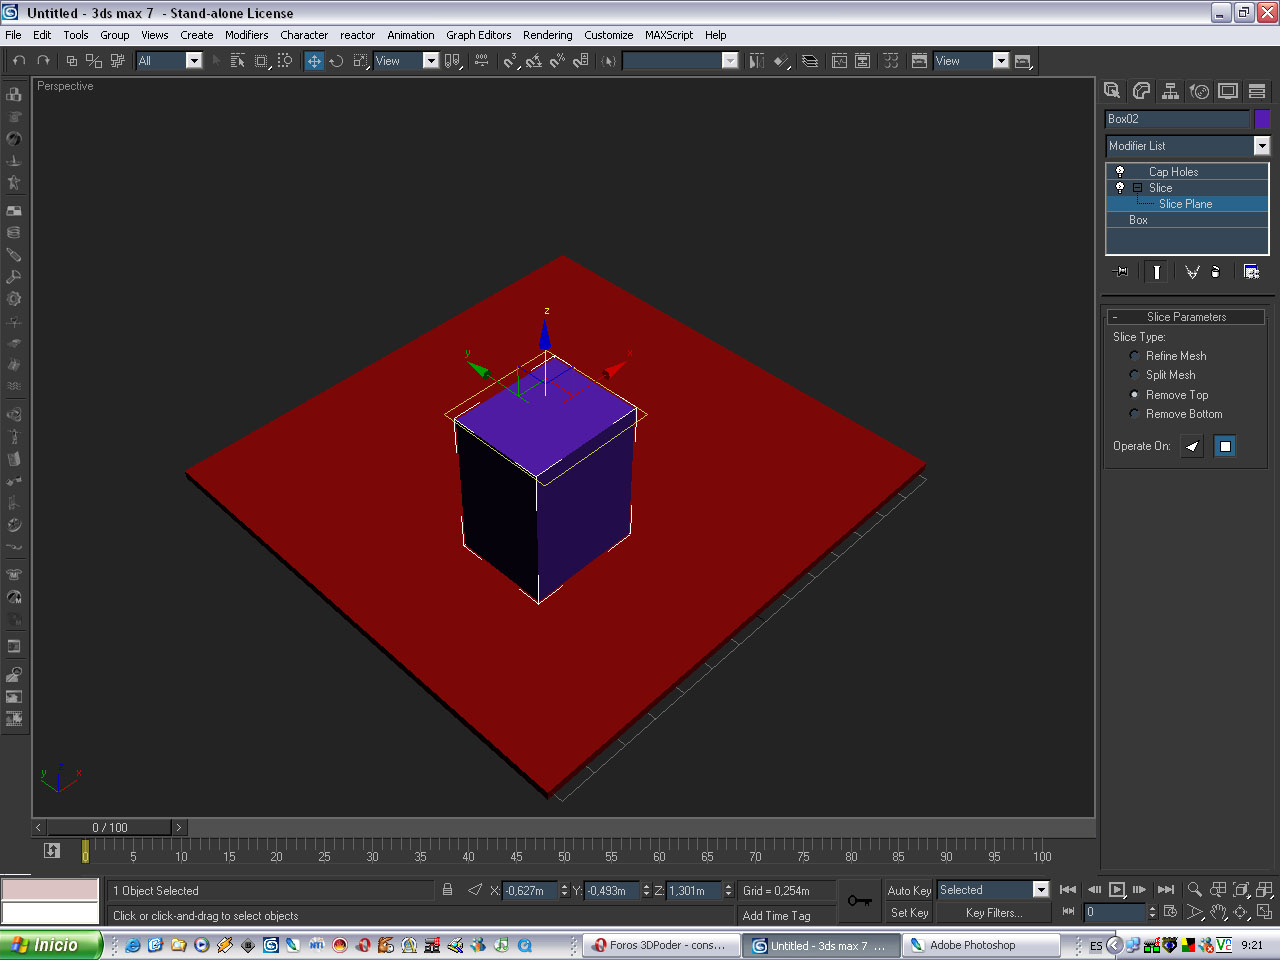This screenshot has height=960, width=1280.
Task: Open the Mirror tool in toolbar
Action: coord(757,61)
